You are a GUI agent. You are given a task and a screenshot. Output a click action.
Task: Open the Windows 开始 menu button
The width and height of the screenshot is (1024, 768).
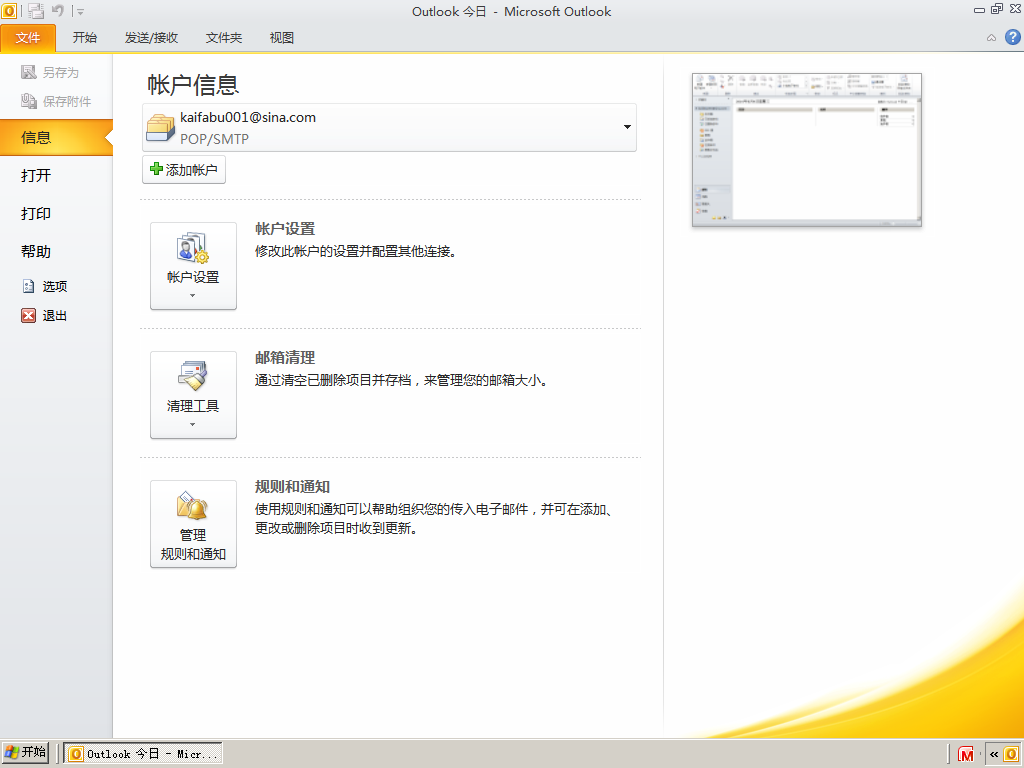point(25,753)
